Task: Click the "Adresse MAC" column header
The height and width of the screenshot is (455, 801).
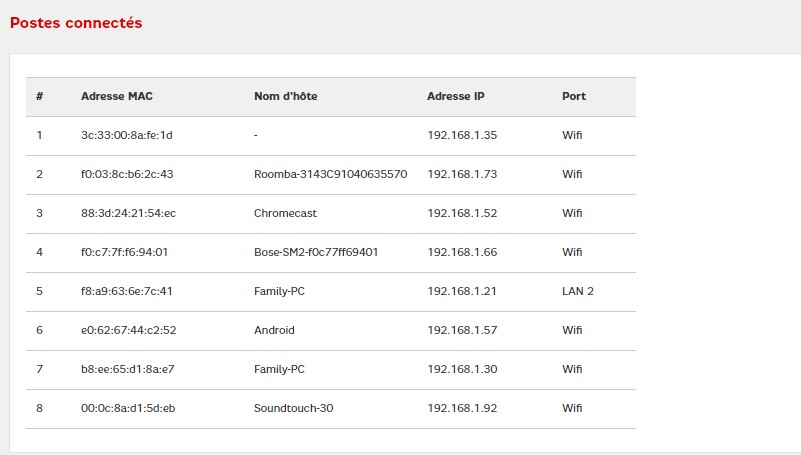Action: click(117, 97)
